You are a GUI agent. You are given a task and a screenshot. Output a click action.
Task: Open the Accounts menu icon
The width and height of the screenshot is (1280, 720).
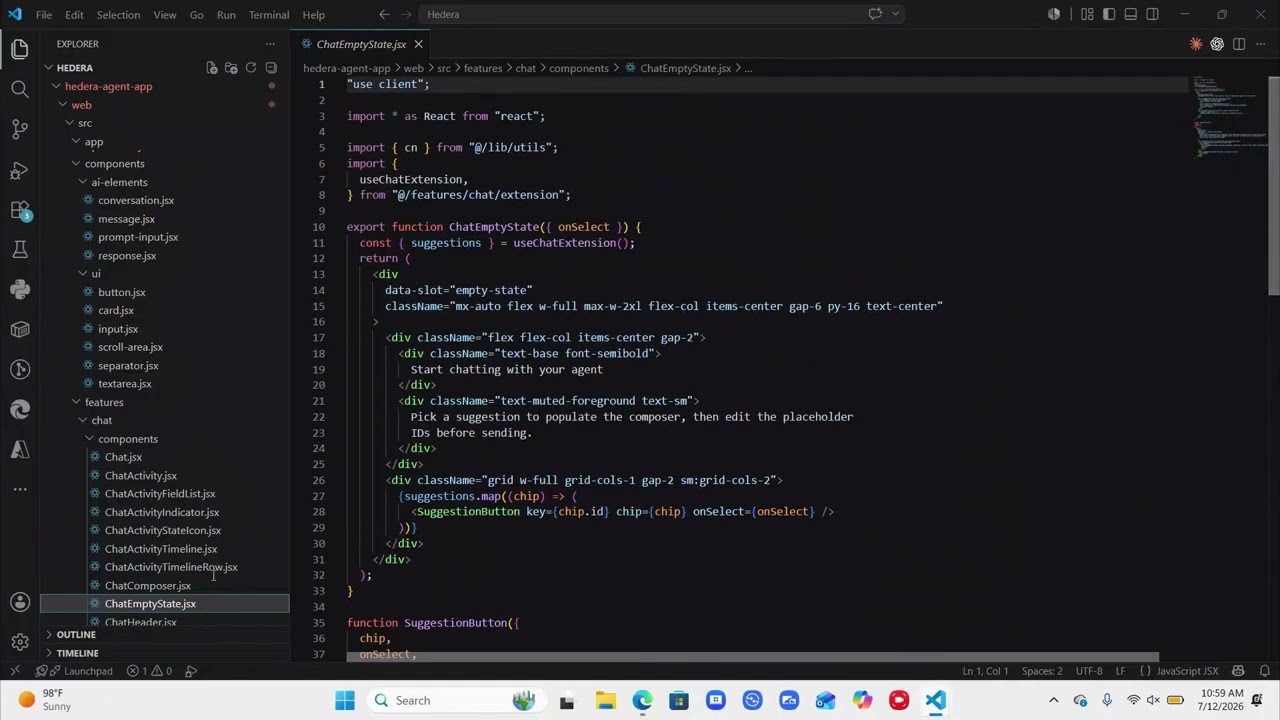click(x=20, y=602)
